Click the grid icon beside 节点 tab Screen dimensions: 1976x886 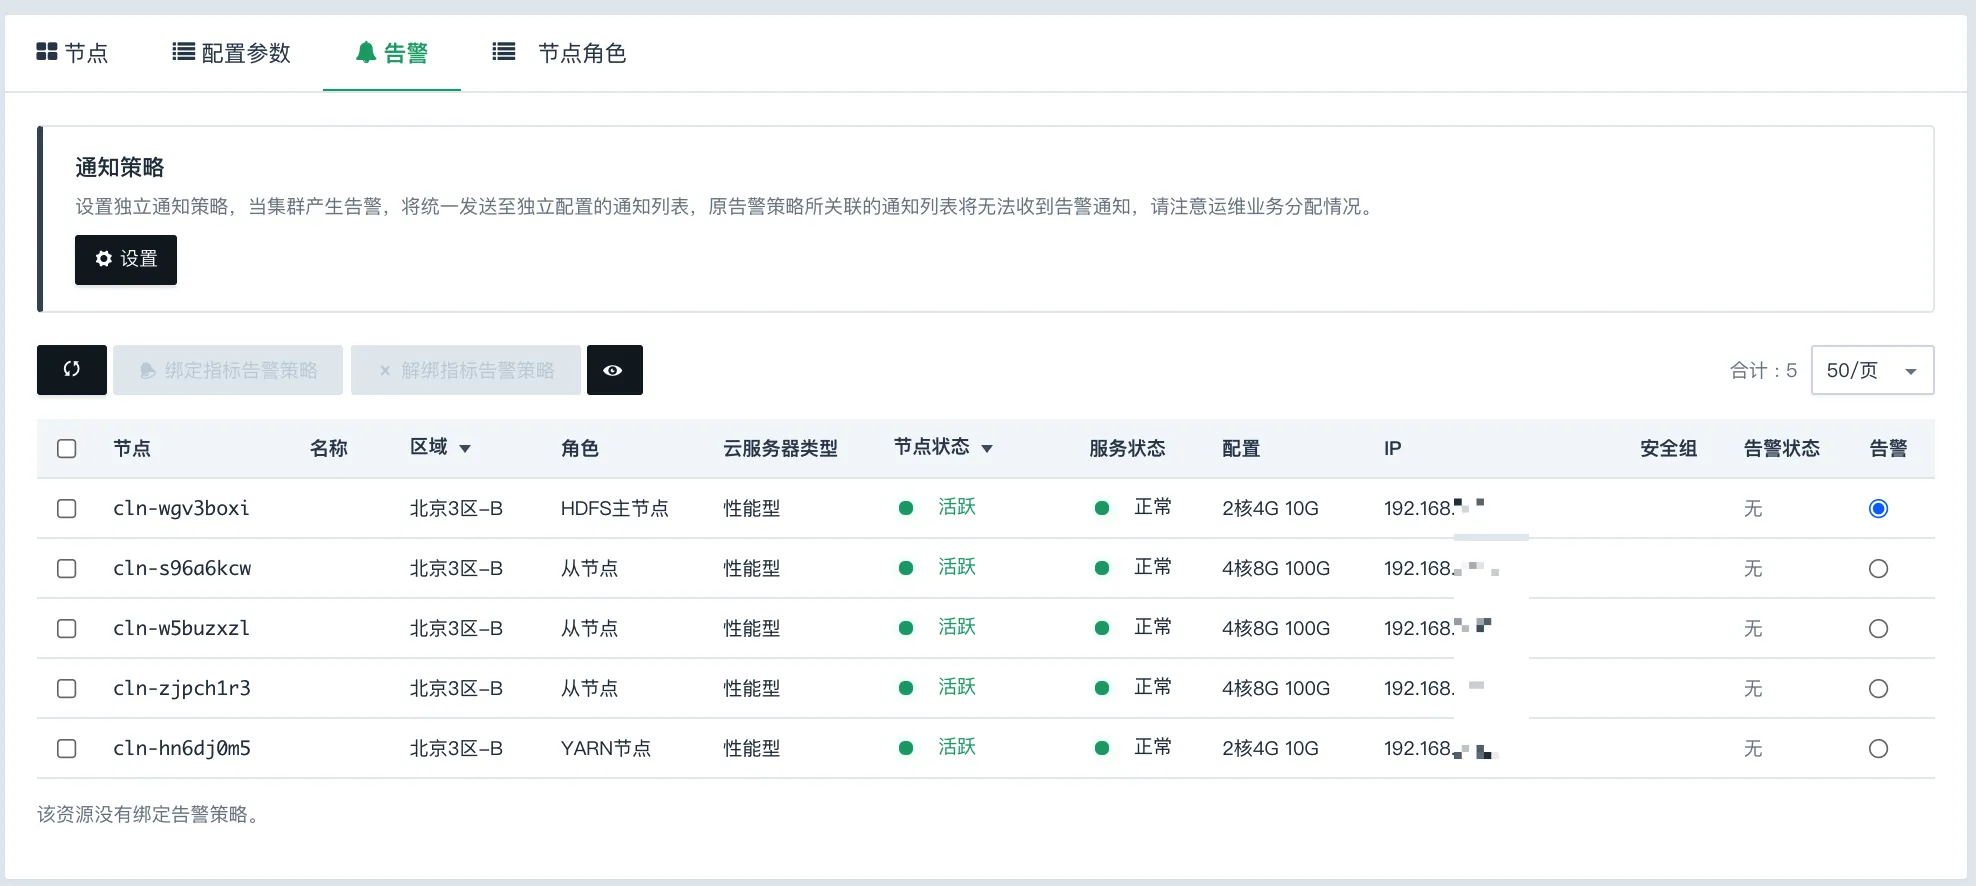pyautogui.click(x=47, y=52)
